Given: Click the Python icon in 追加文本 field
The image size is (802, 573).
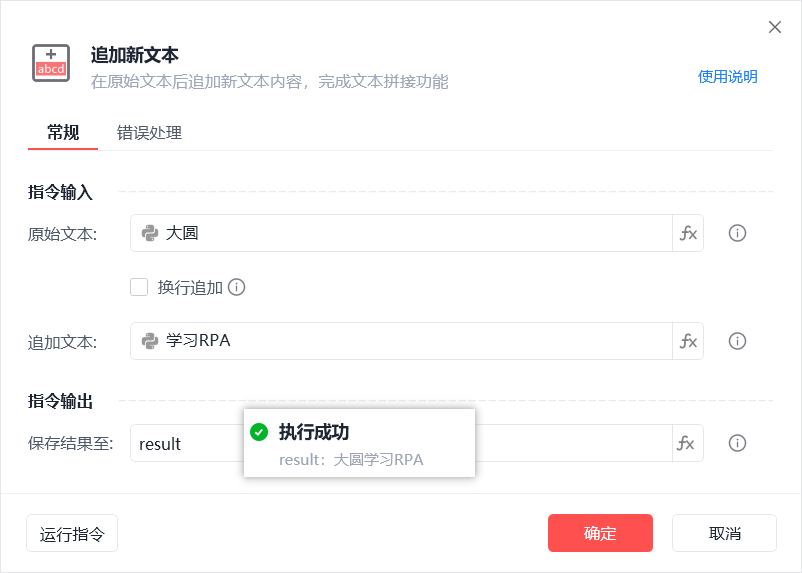Looking at the screenshot, I should pos(150,341).
